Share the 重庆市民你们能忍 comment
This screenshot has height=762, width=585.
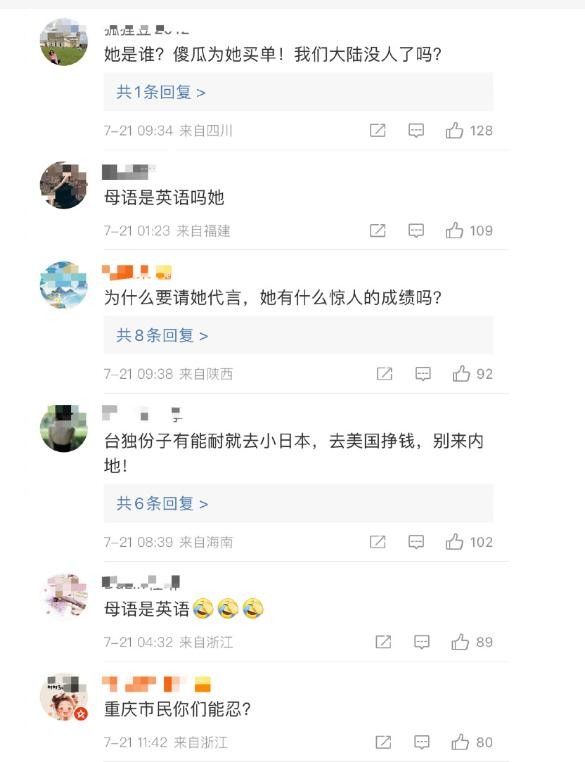tap(383, 742)
